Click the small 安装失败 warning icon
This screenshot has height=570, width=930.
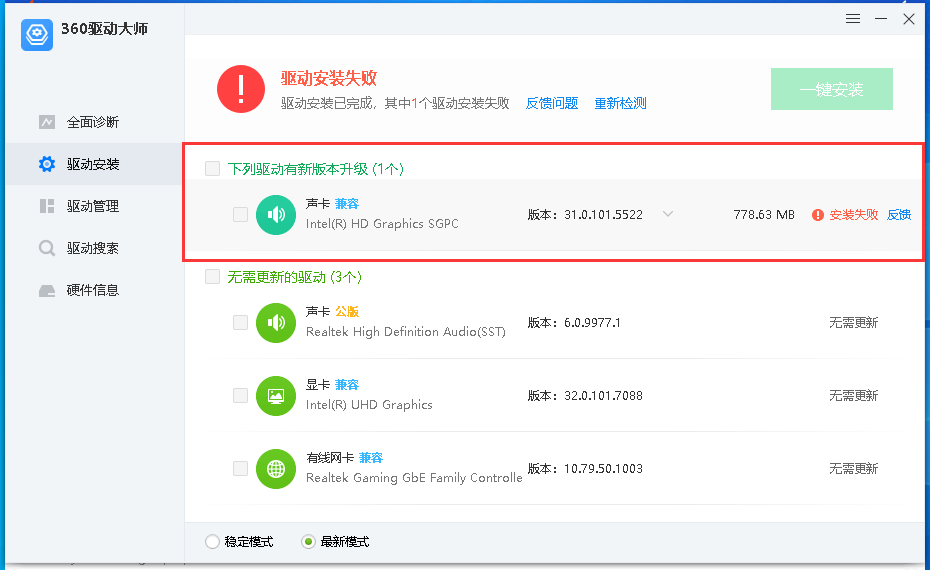click(x=818, y=215)
